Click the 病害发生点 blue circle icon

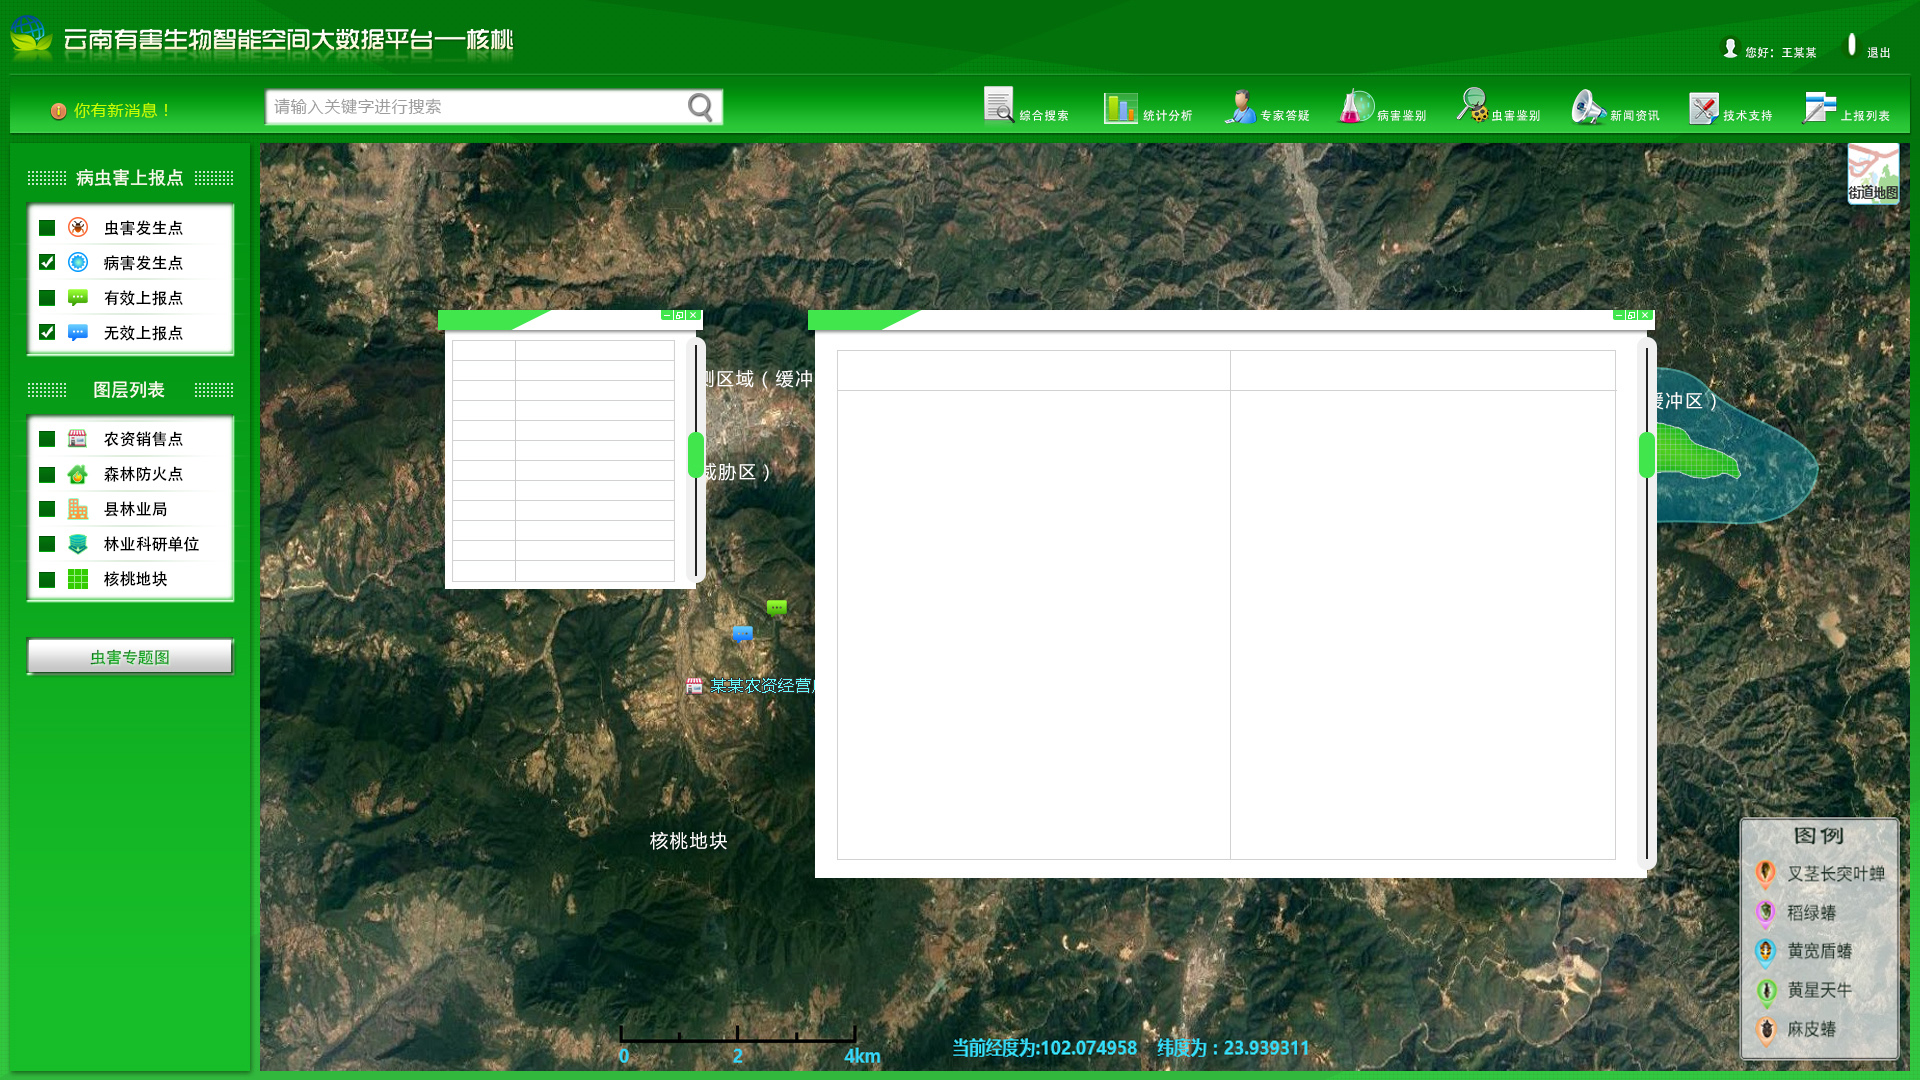coord(78,262)
